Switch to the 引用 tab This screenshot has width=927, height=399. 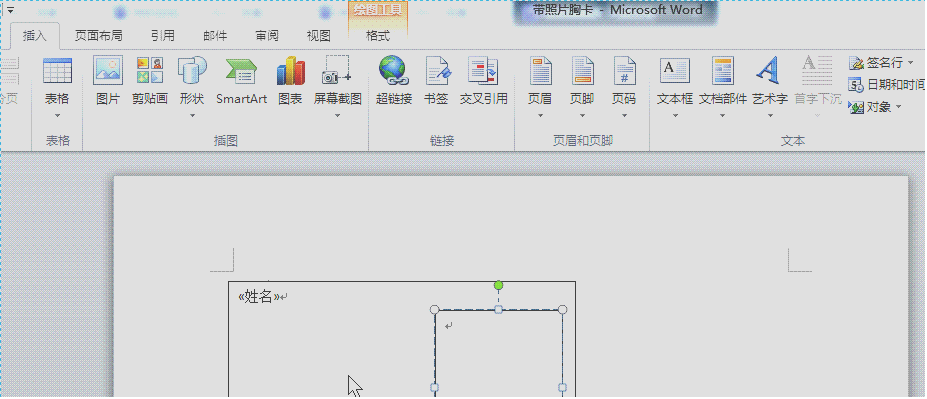(163, 36)
